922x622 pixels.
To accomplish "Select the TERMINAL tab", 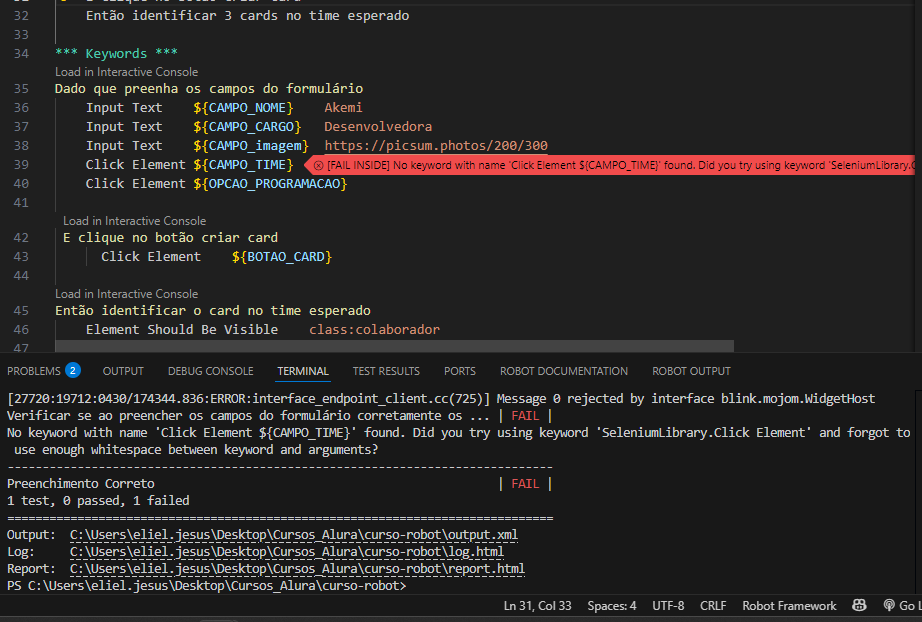I will coord(303,371).
